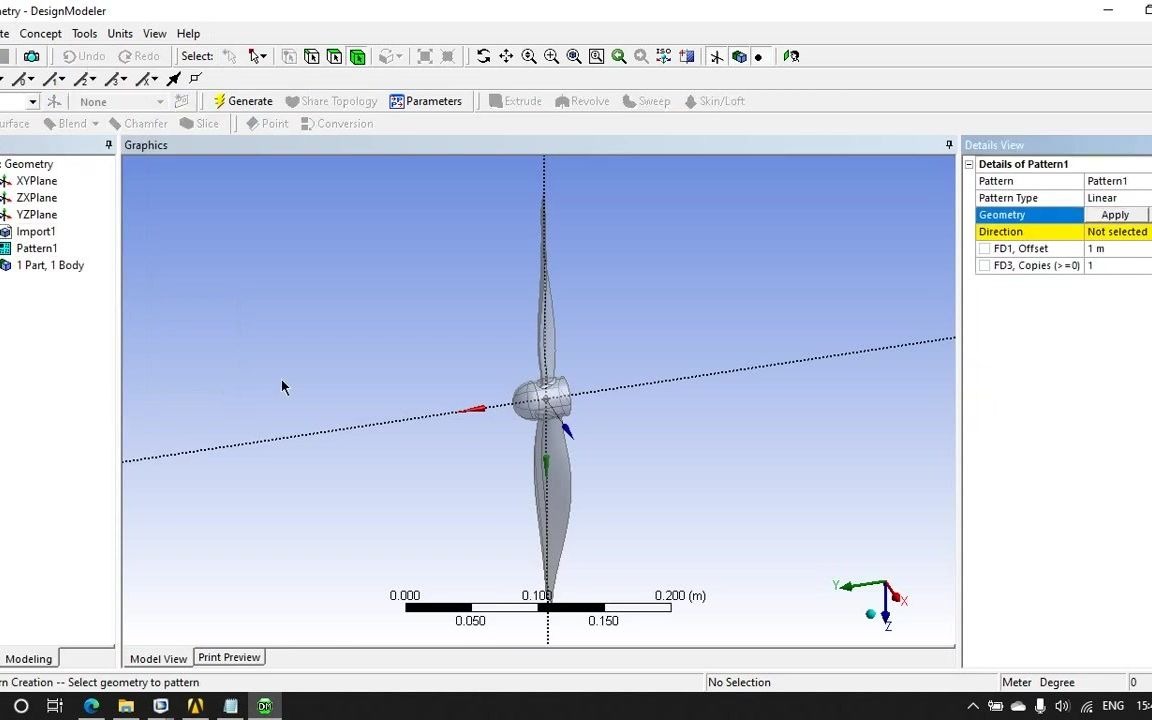Image resolution: width=1152 pixels, height=720 pixels.
Task: Open the Parameters manager
Action: coord(427,101)
